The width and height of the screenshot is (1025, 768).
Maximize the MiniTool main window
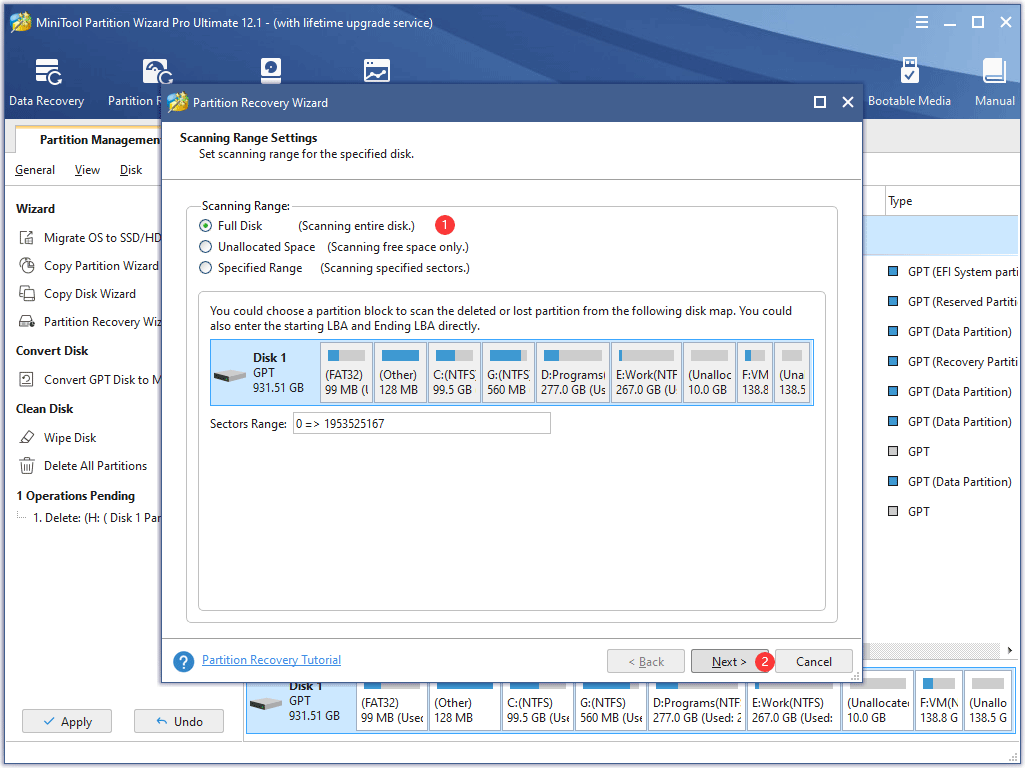point(978,22)
